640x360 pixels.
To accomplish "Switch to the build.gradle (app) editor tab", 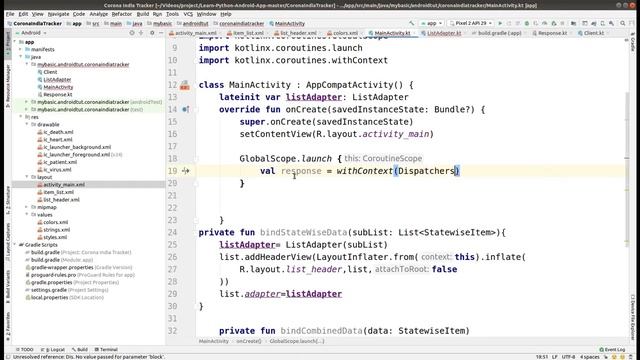I will pos(499,33).
